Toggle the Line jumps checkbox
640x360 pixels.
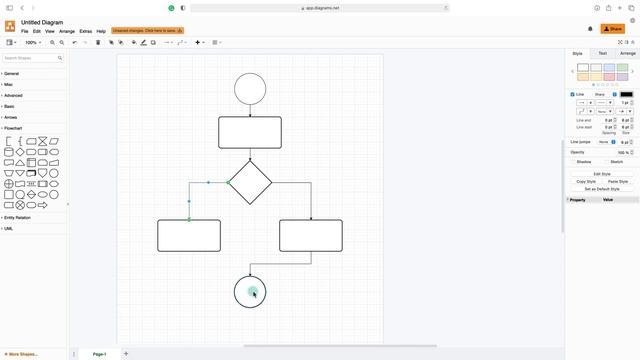point(613,142)
